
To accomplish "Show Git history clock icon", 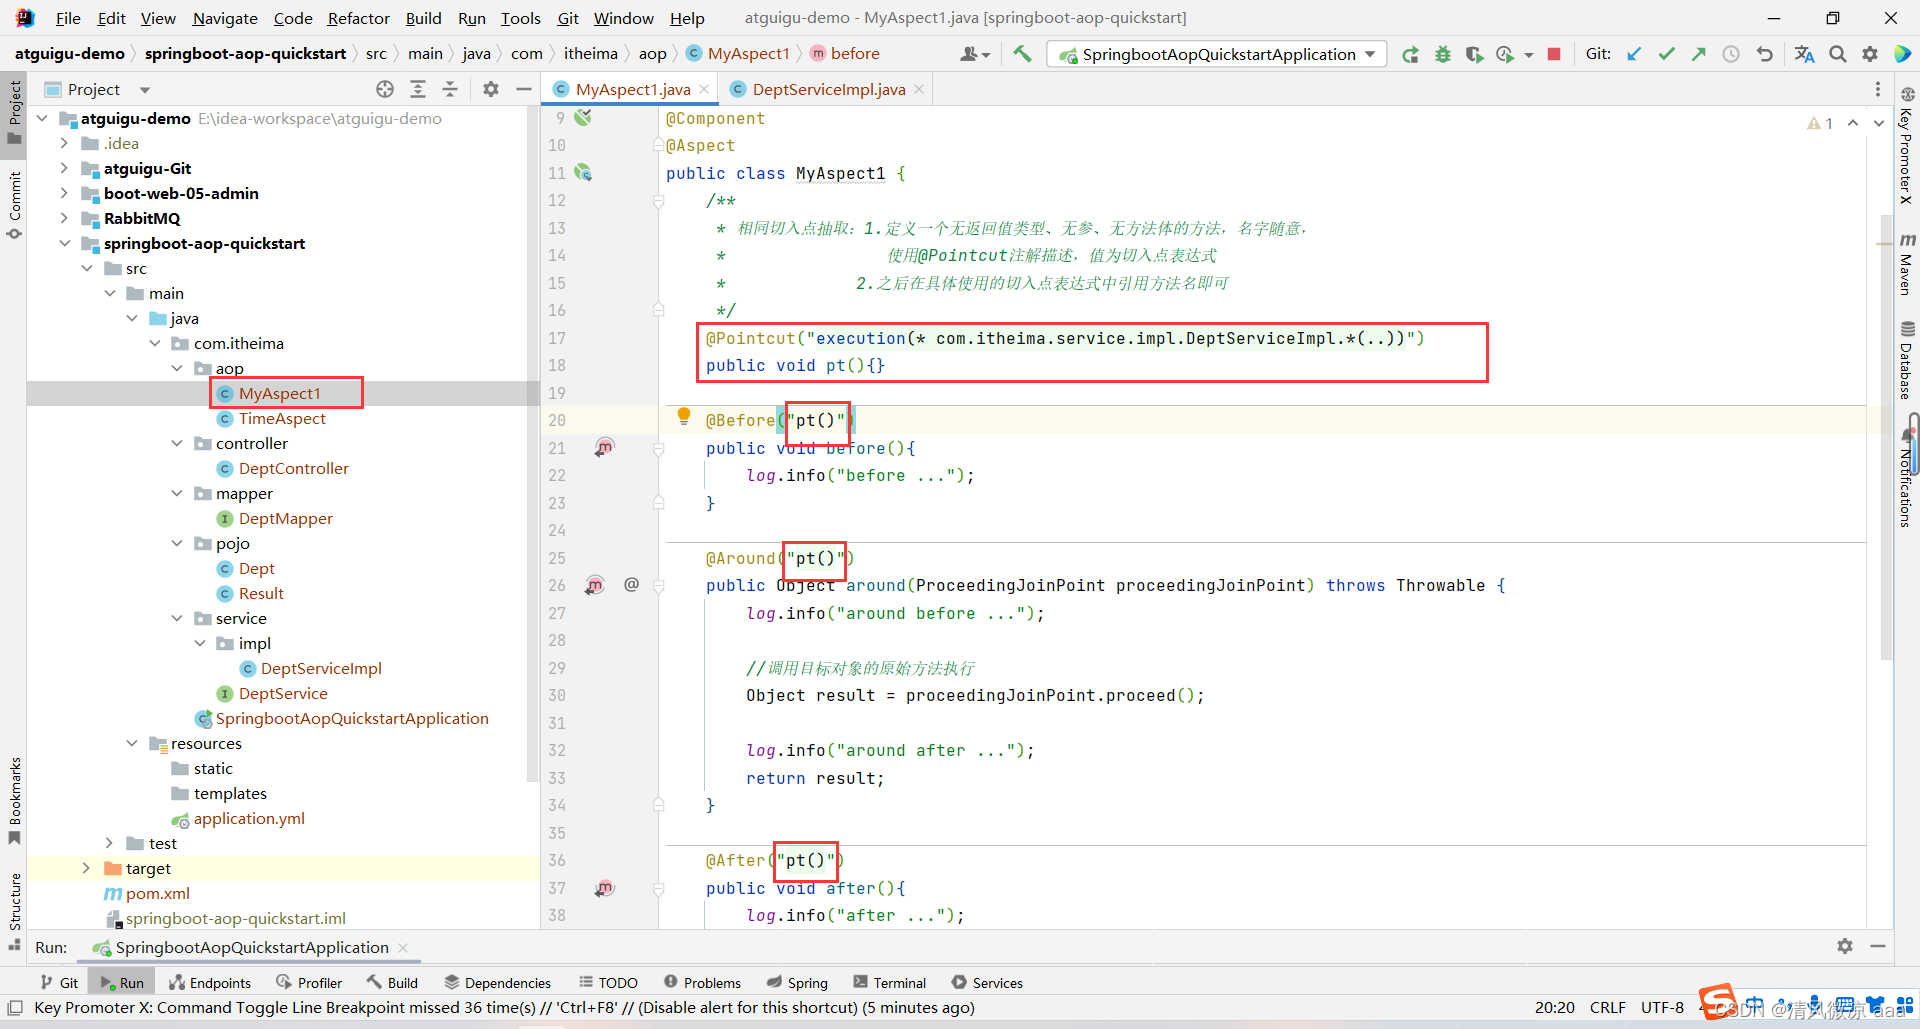I will coord(1731,54).
